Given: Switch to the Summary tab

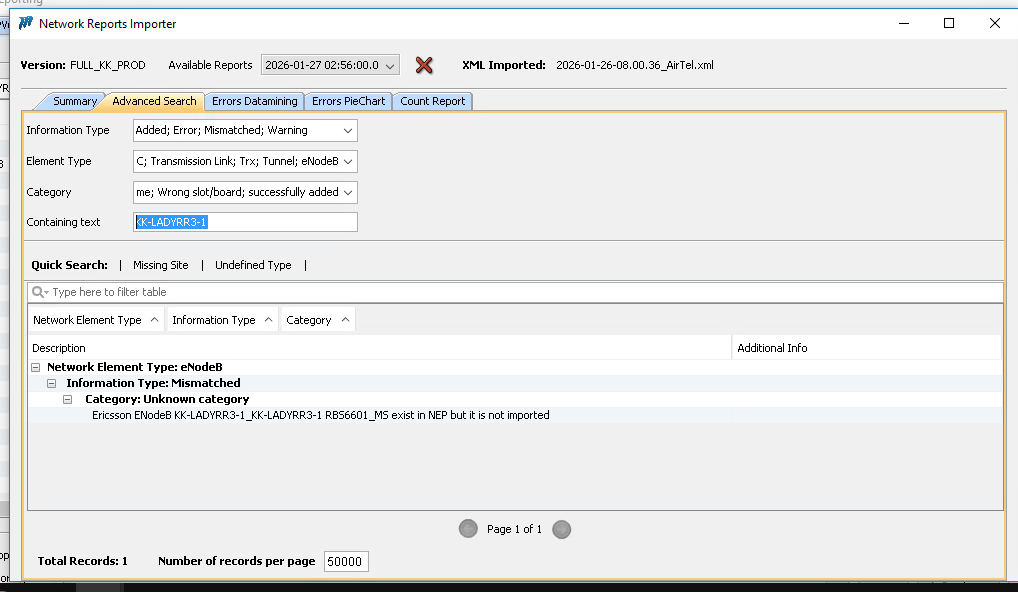Looking at the screenshot, I should click(74, 101).
